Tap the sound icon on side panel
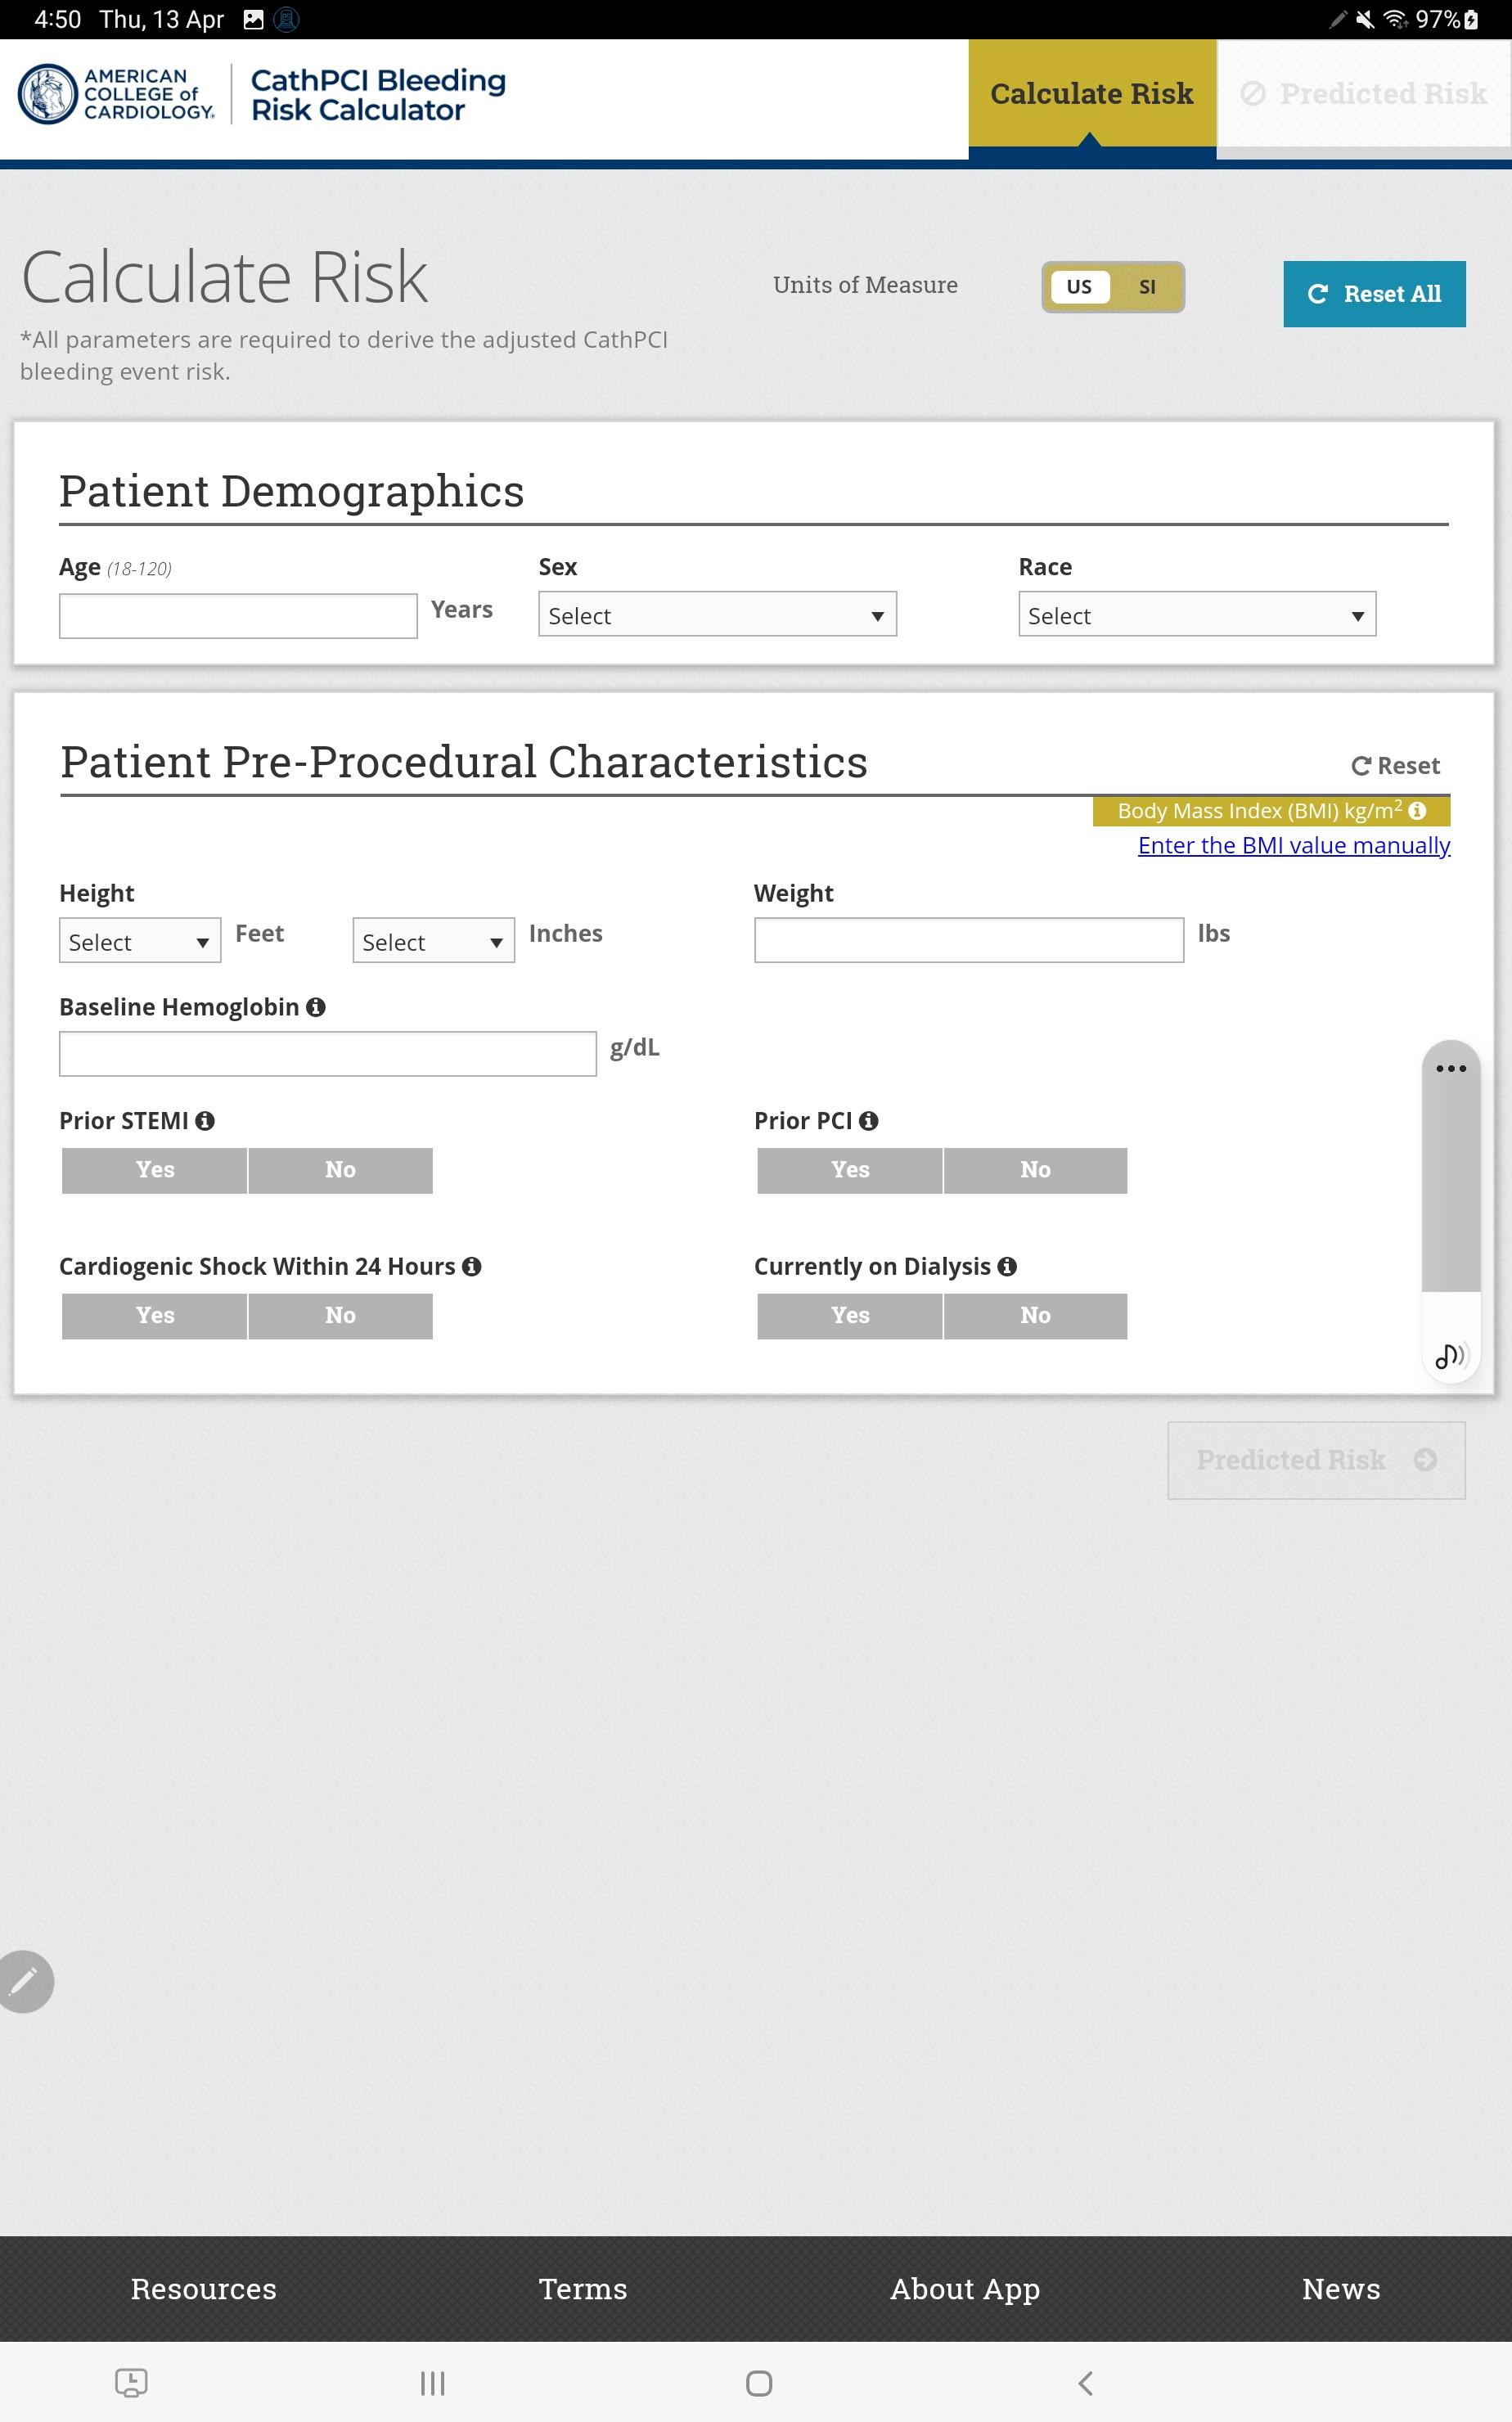 click(x=1450, y=1356)
